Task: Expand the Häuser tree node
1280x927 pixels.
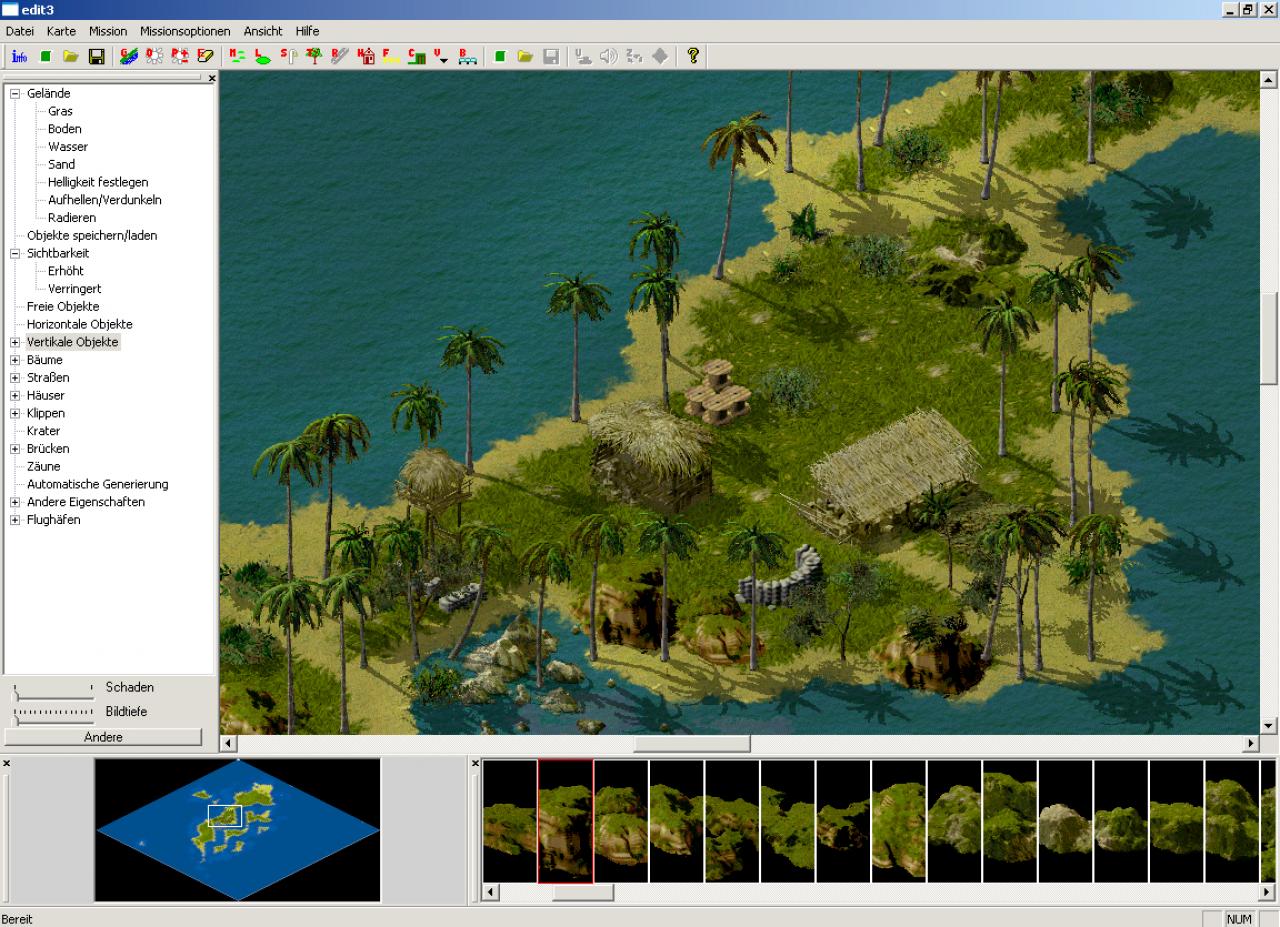Action: [x=15, y=396]
